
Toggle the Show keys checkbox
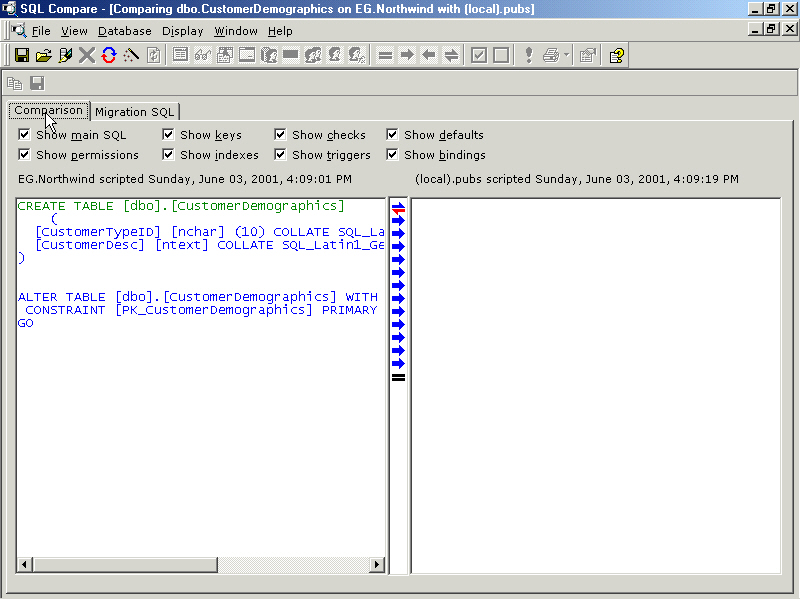pos(168,135)
